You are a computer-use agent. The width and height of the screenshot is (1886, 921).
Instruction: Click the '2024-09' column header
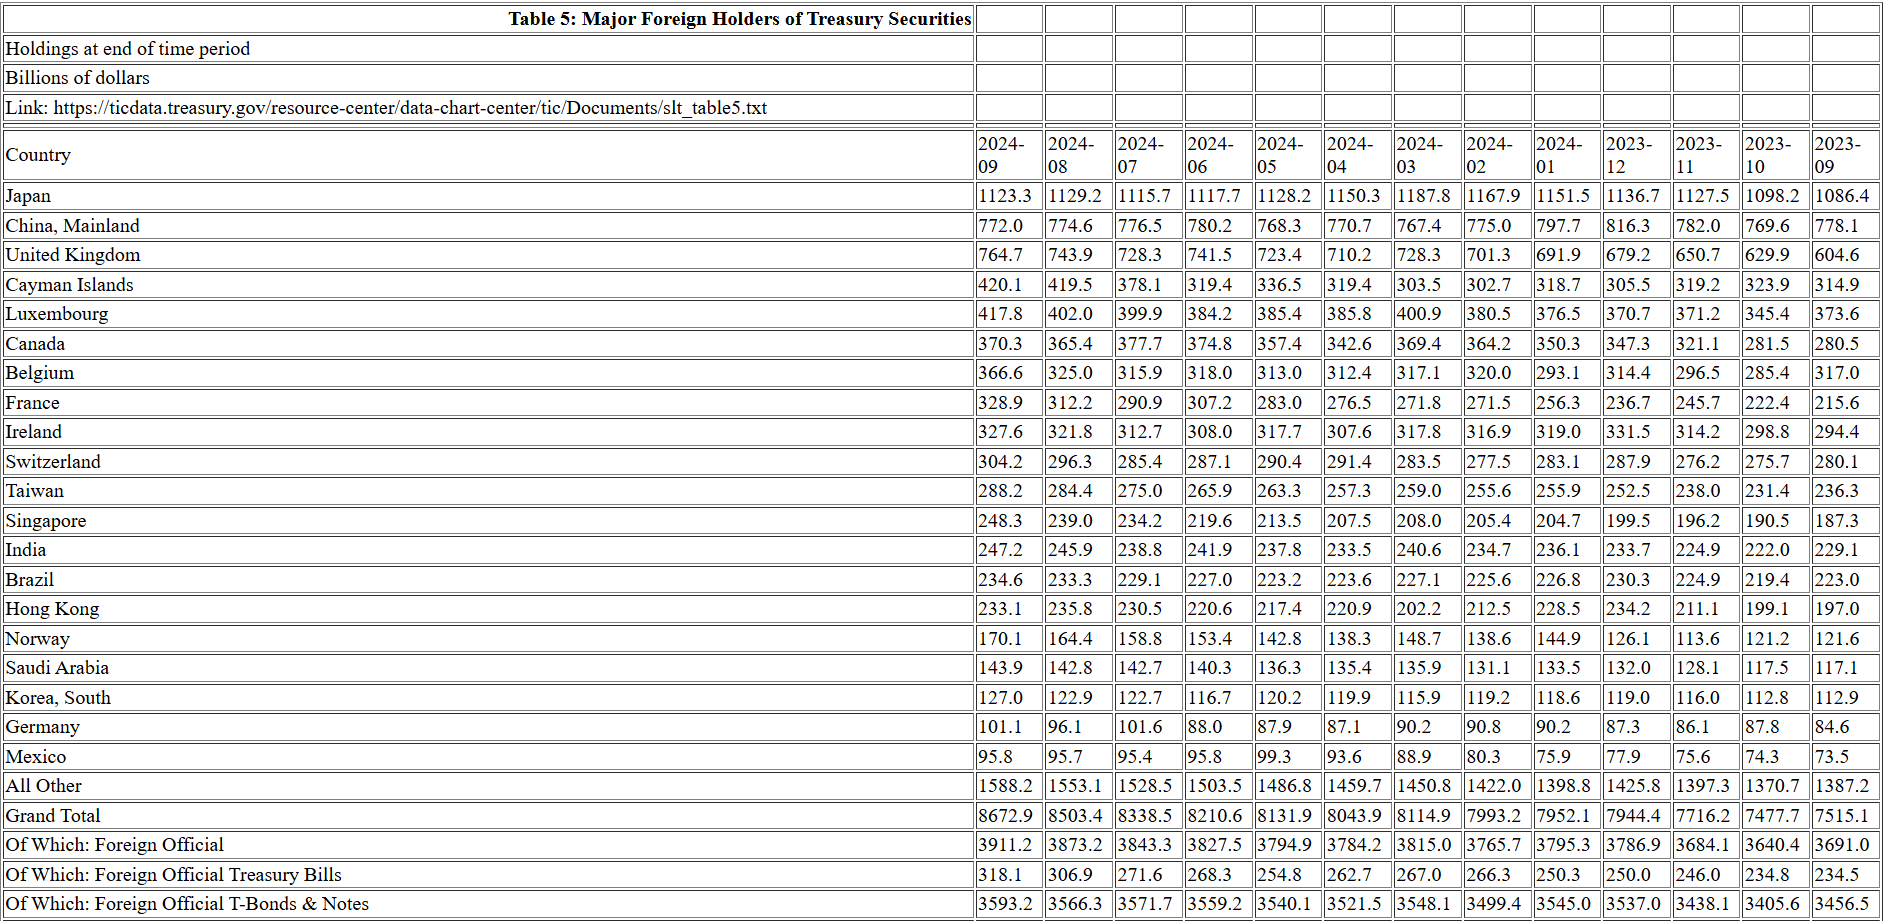pos(1010,155)
